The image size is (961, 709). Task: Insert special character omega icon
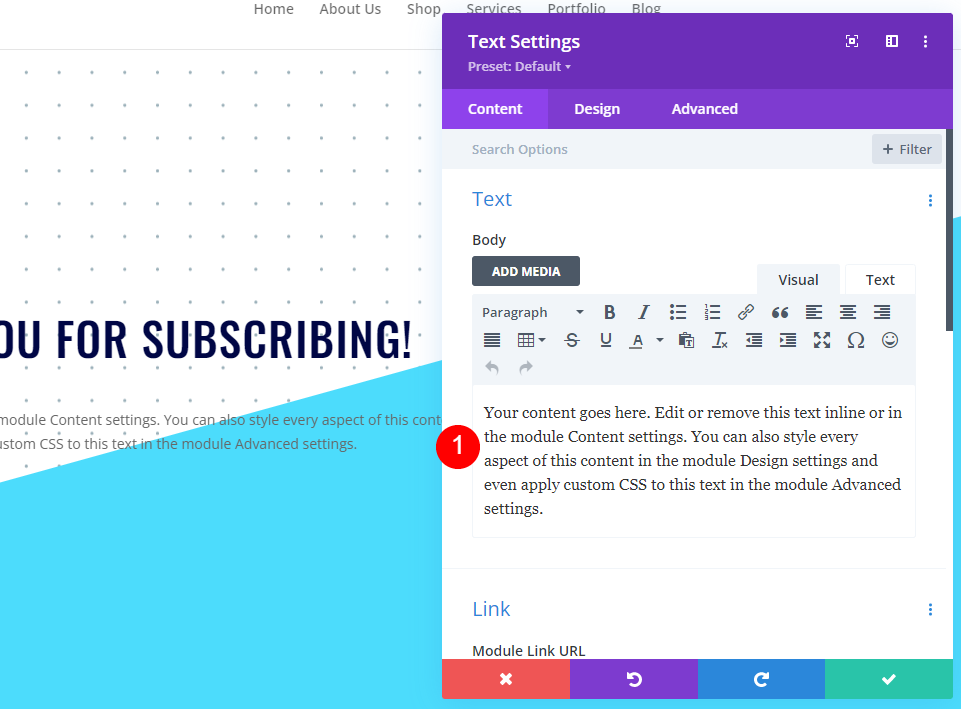tap(856, 340)
